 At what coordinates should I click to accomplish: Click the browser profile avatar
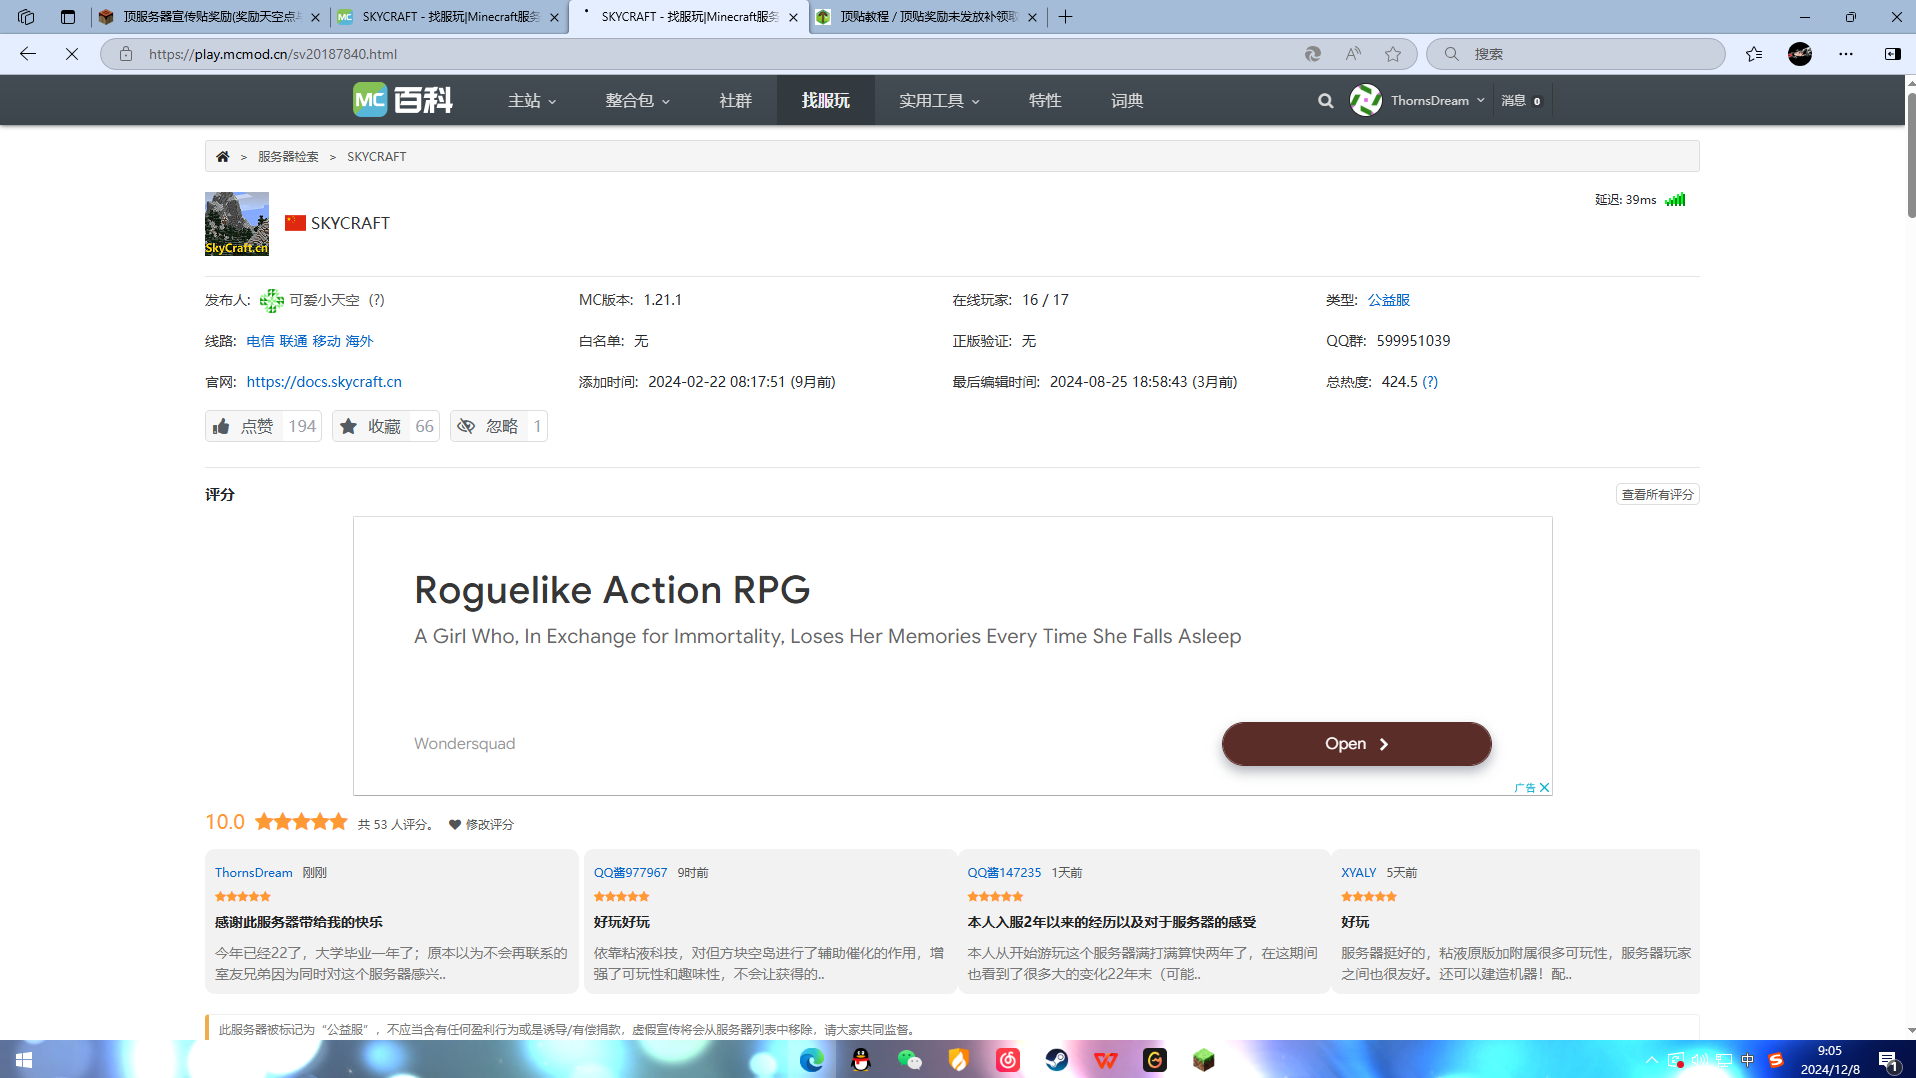1800,54
